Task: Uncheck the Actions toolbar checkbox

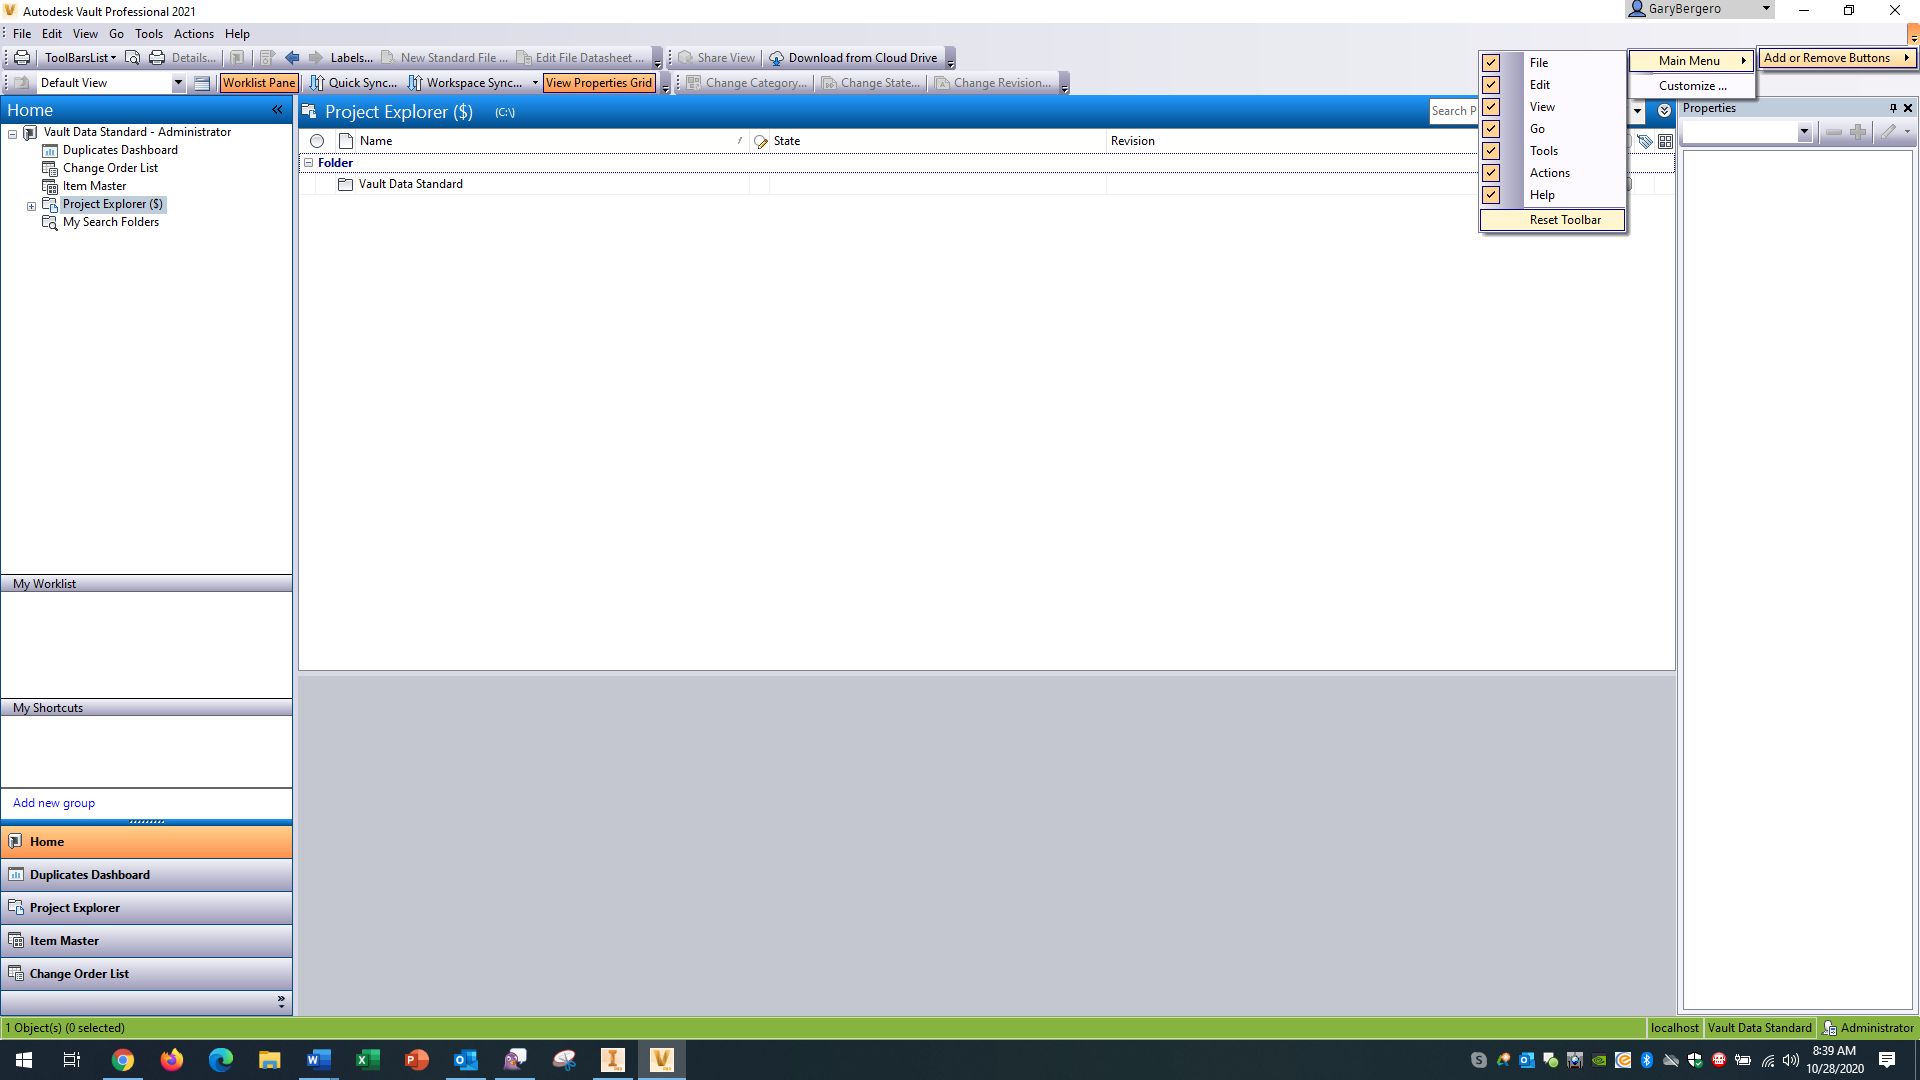Action: coord(1491,172)
